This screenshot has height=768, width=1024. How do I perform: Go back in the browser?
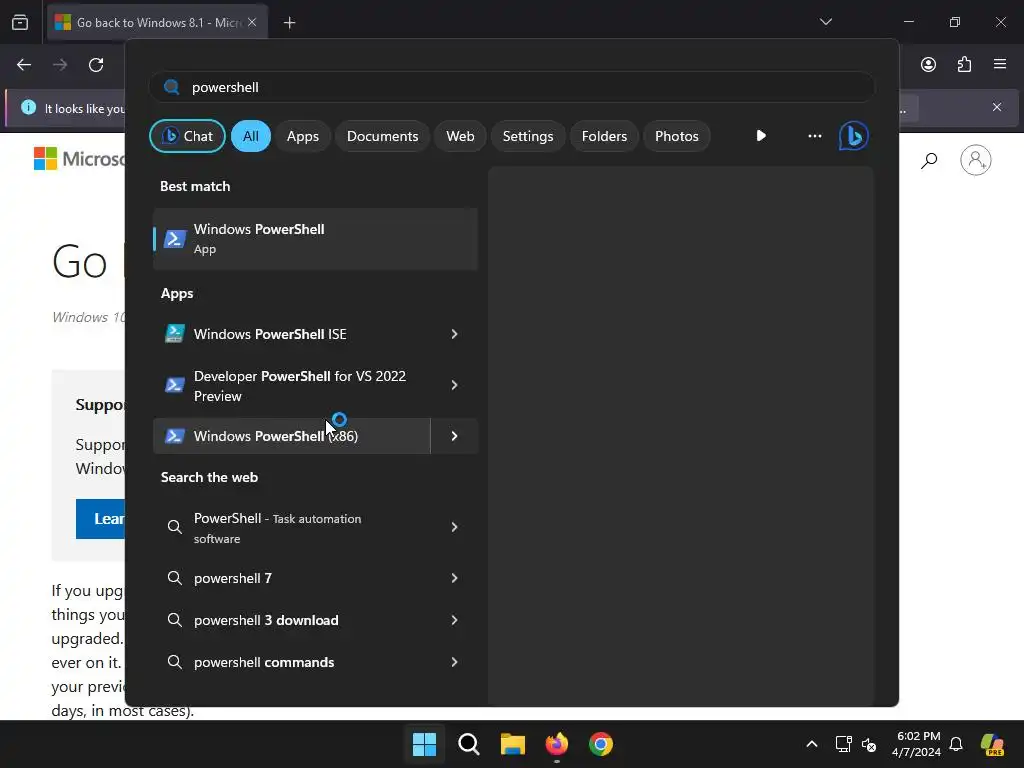[24, 65]
